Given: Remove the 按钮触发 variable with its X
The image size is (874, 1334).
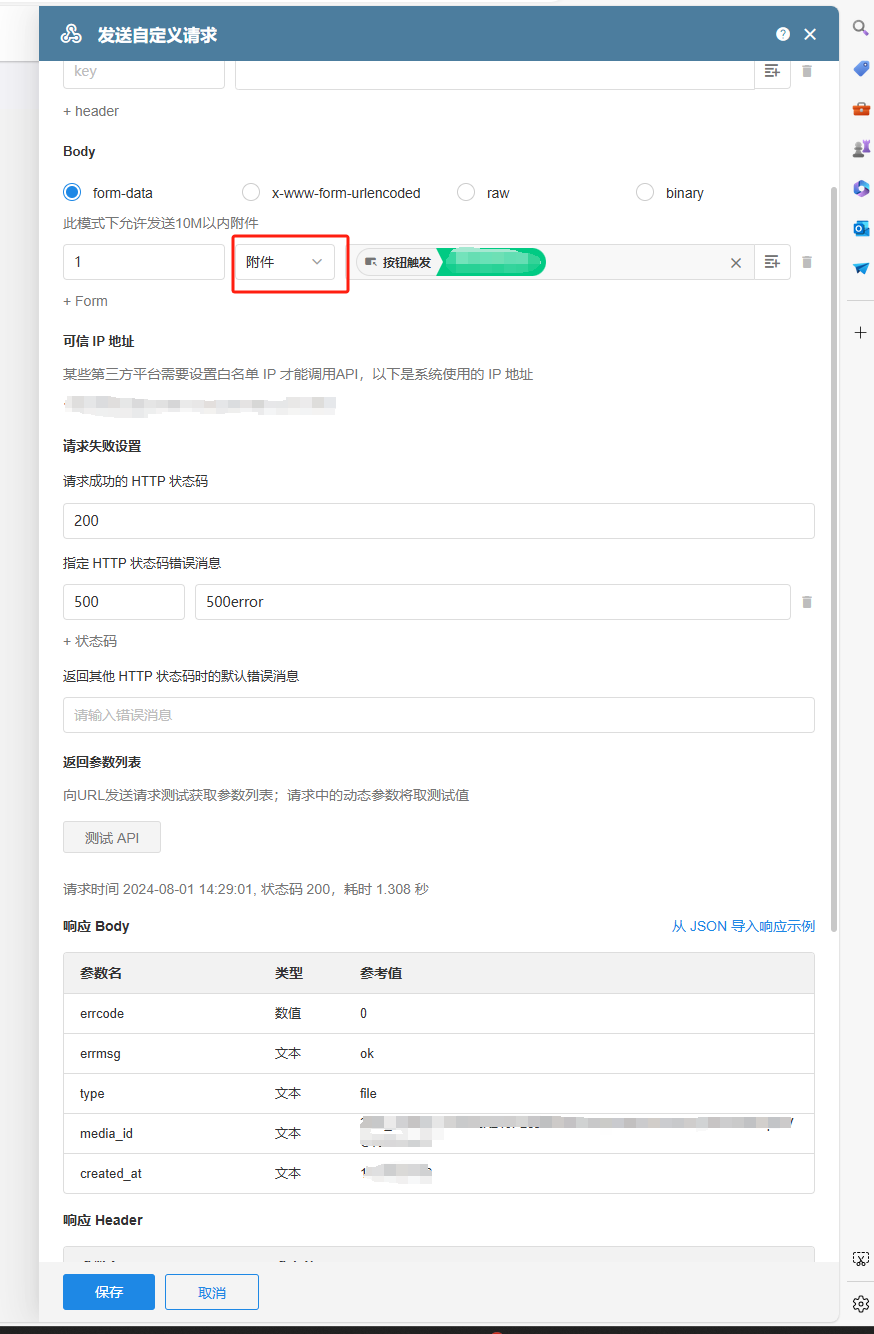Looking at the screenshot, I should (x=736, y=261).
